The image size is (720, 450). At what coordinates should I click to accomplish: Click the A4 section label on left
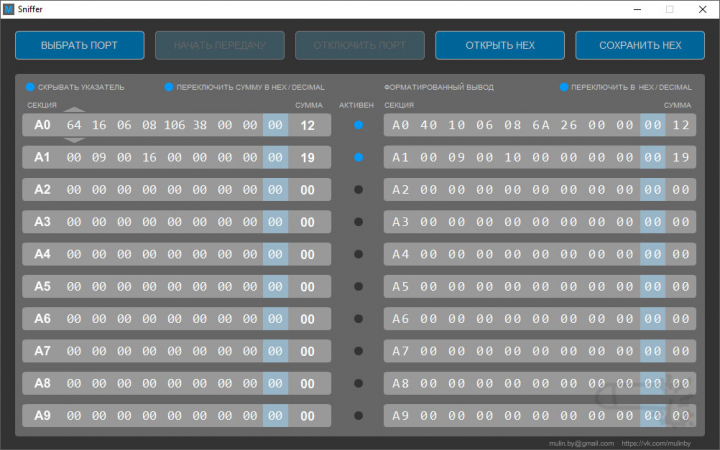tap(42, 254)
